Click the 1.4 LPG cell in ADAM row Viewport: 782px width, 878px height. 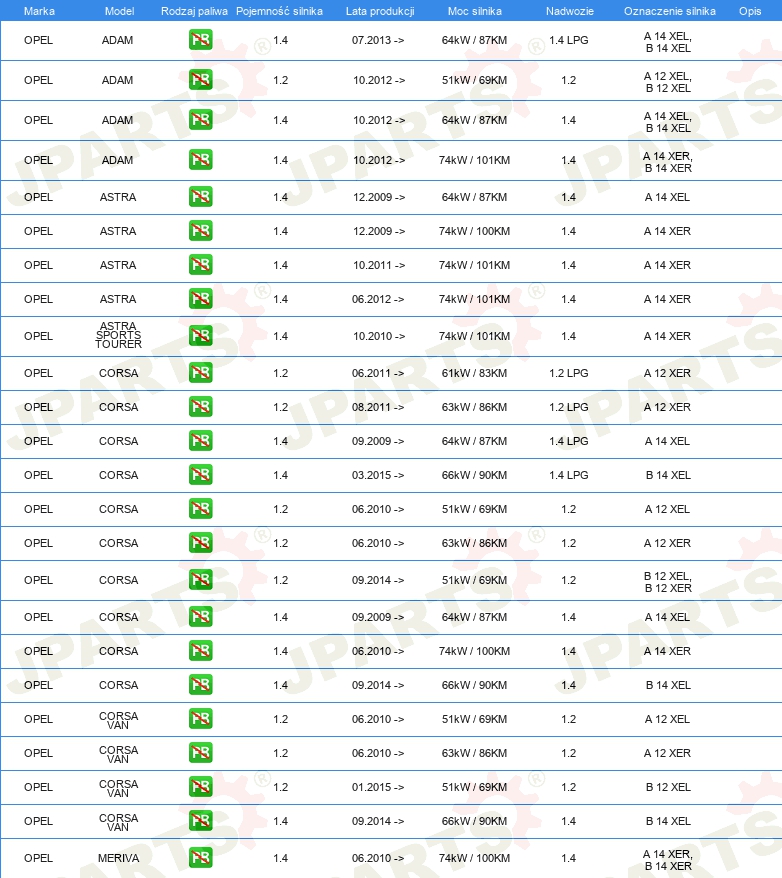pyautogui.click(x=569, y=40)
